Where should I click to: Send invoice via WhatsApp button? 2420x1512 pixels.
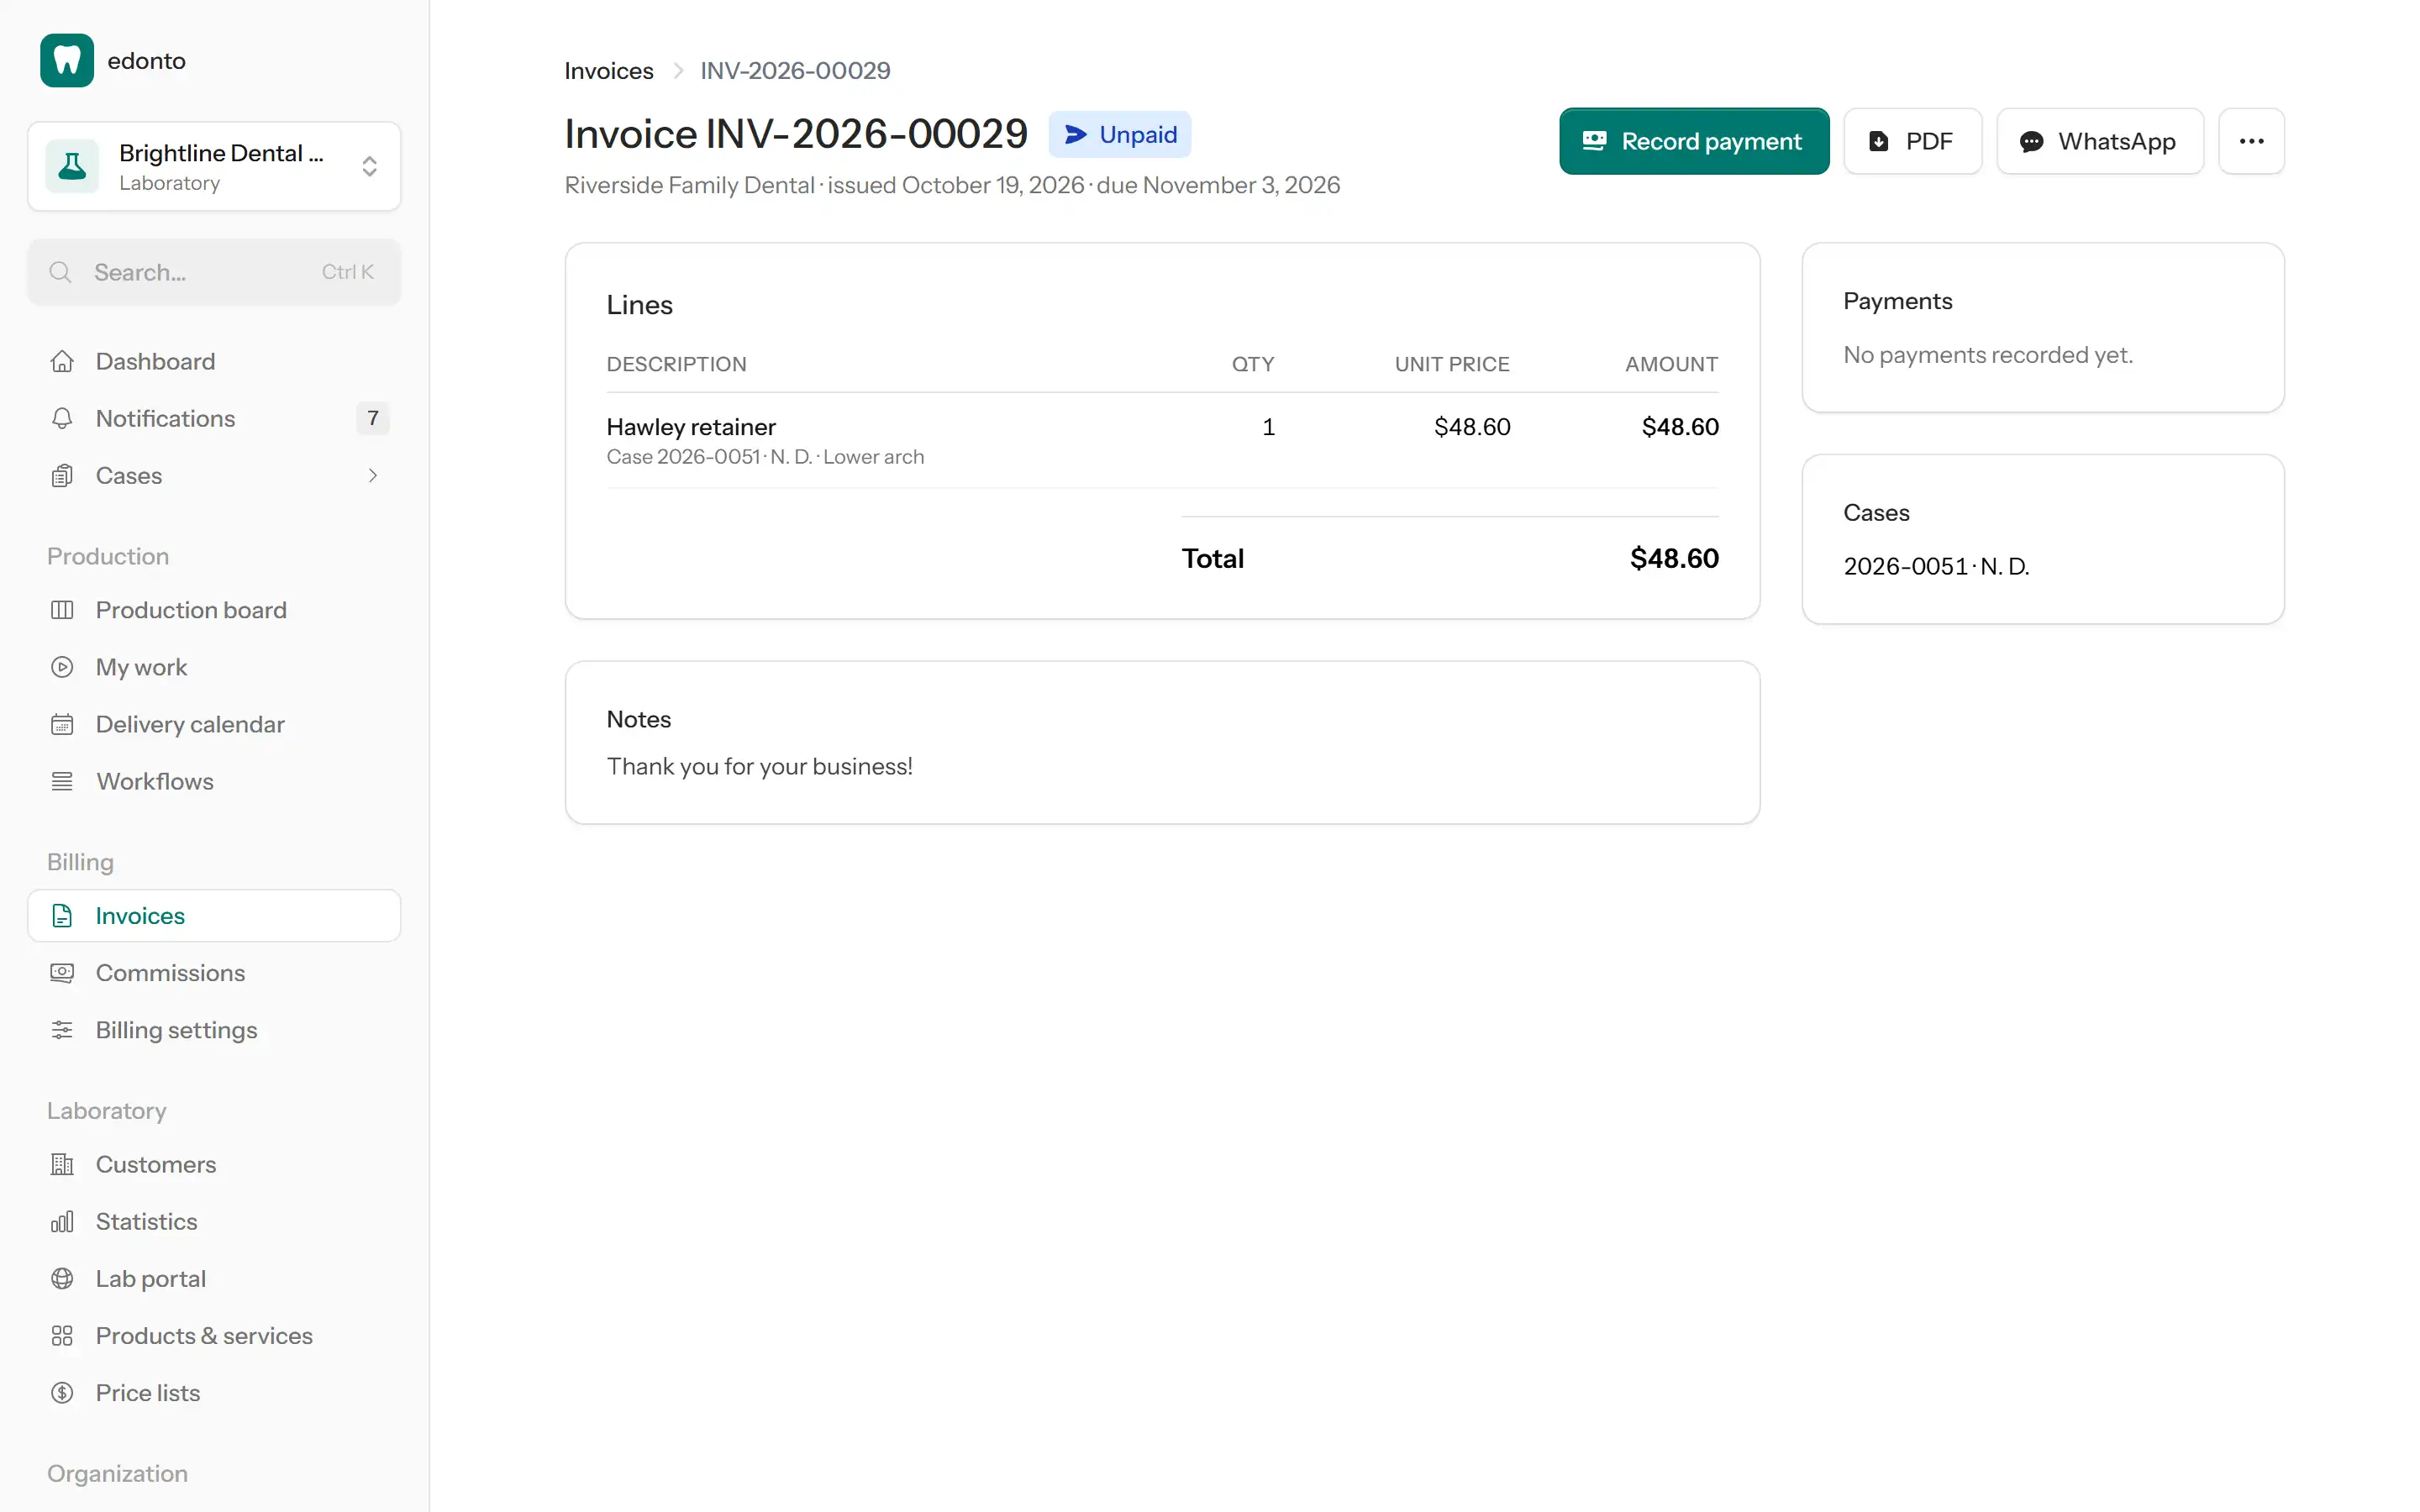coord(2099,141)
